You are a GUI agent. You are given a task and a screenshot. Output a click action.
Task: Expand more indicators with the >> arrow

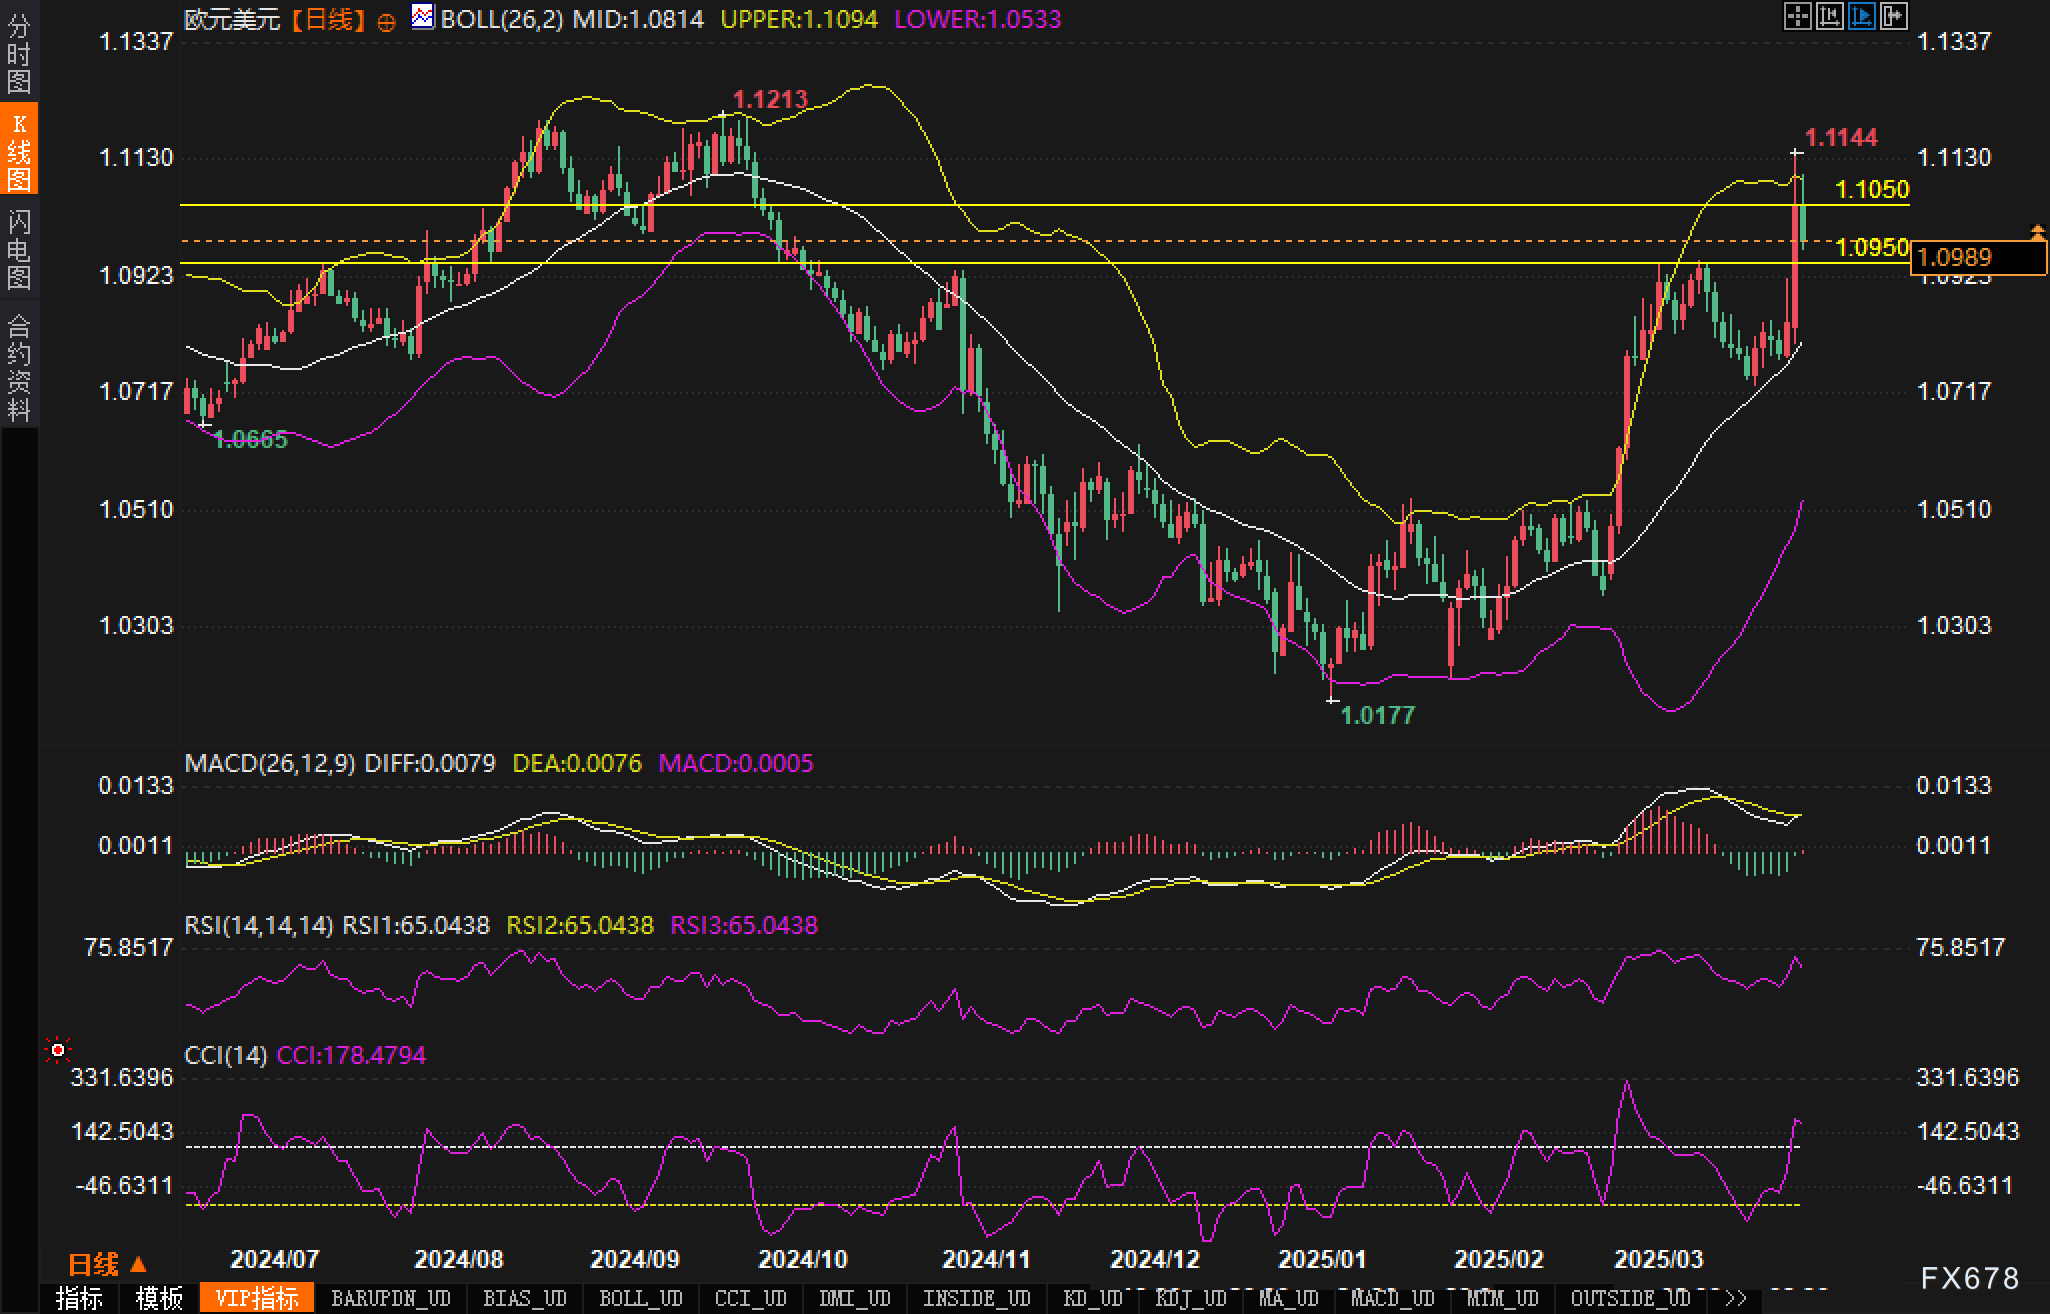[1735, 1299]
